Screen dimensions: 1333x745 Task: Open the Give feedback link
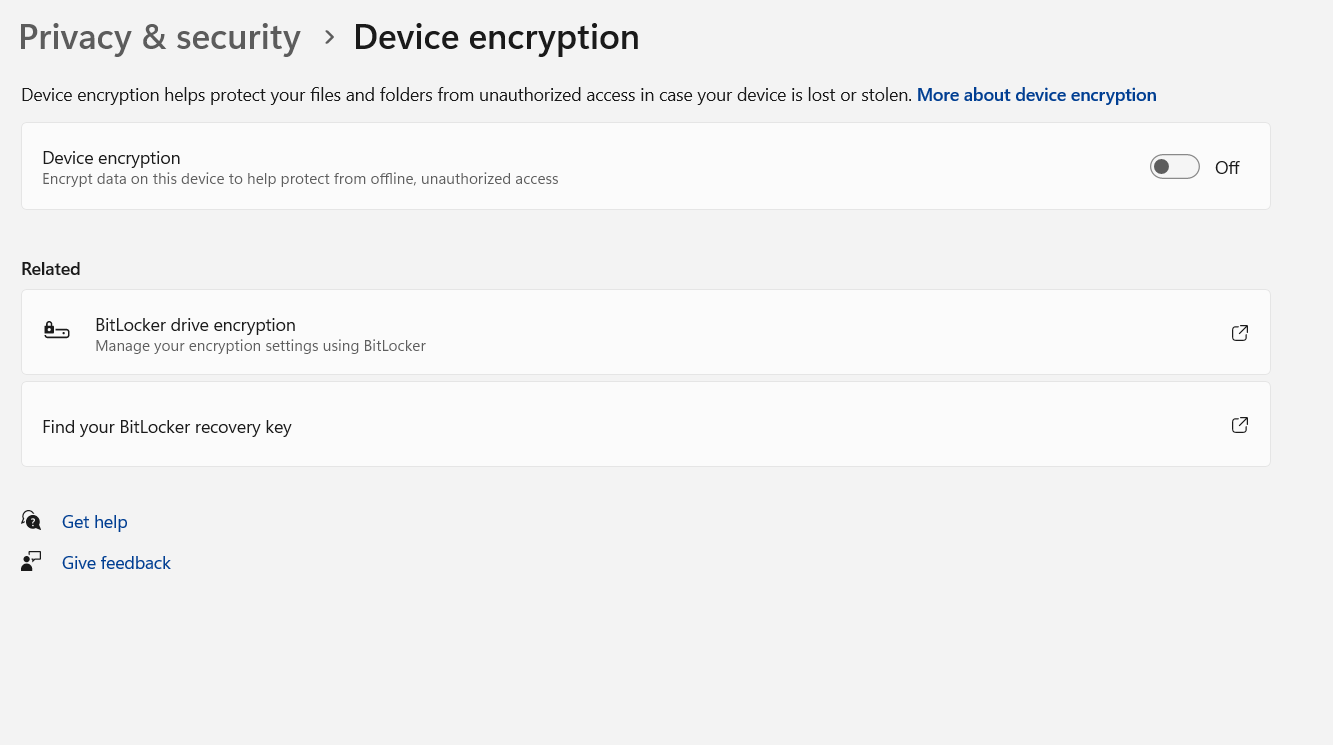tap(116, 562)
